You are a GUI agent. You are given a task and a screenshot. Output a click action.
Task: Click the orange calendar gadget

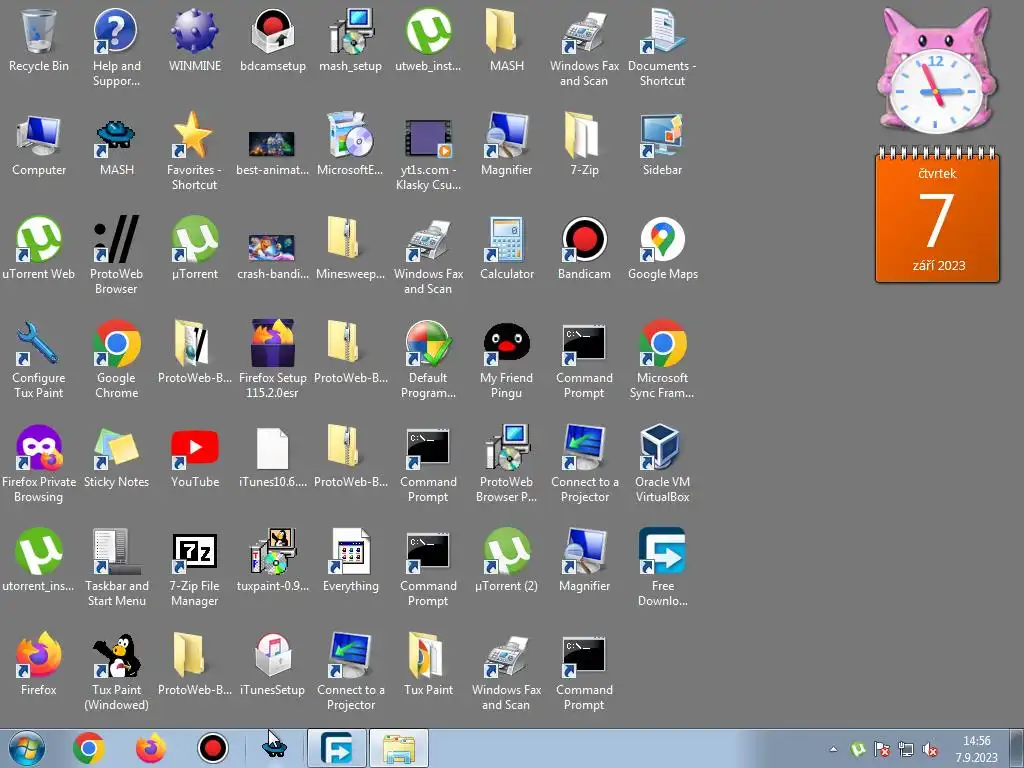pos(937,214)
